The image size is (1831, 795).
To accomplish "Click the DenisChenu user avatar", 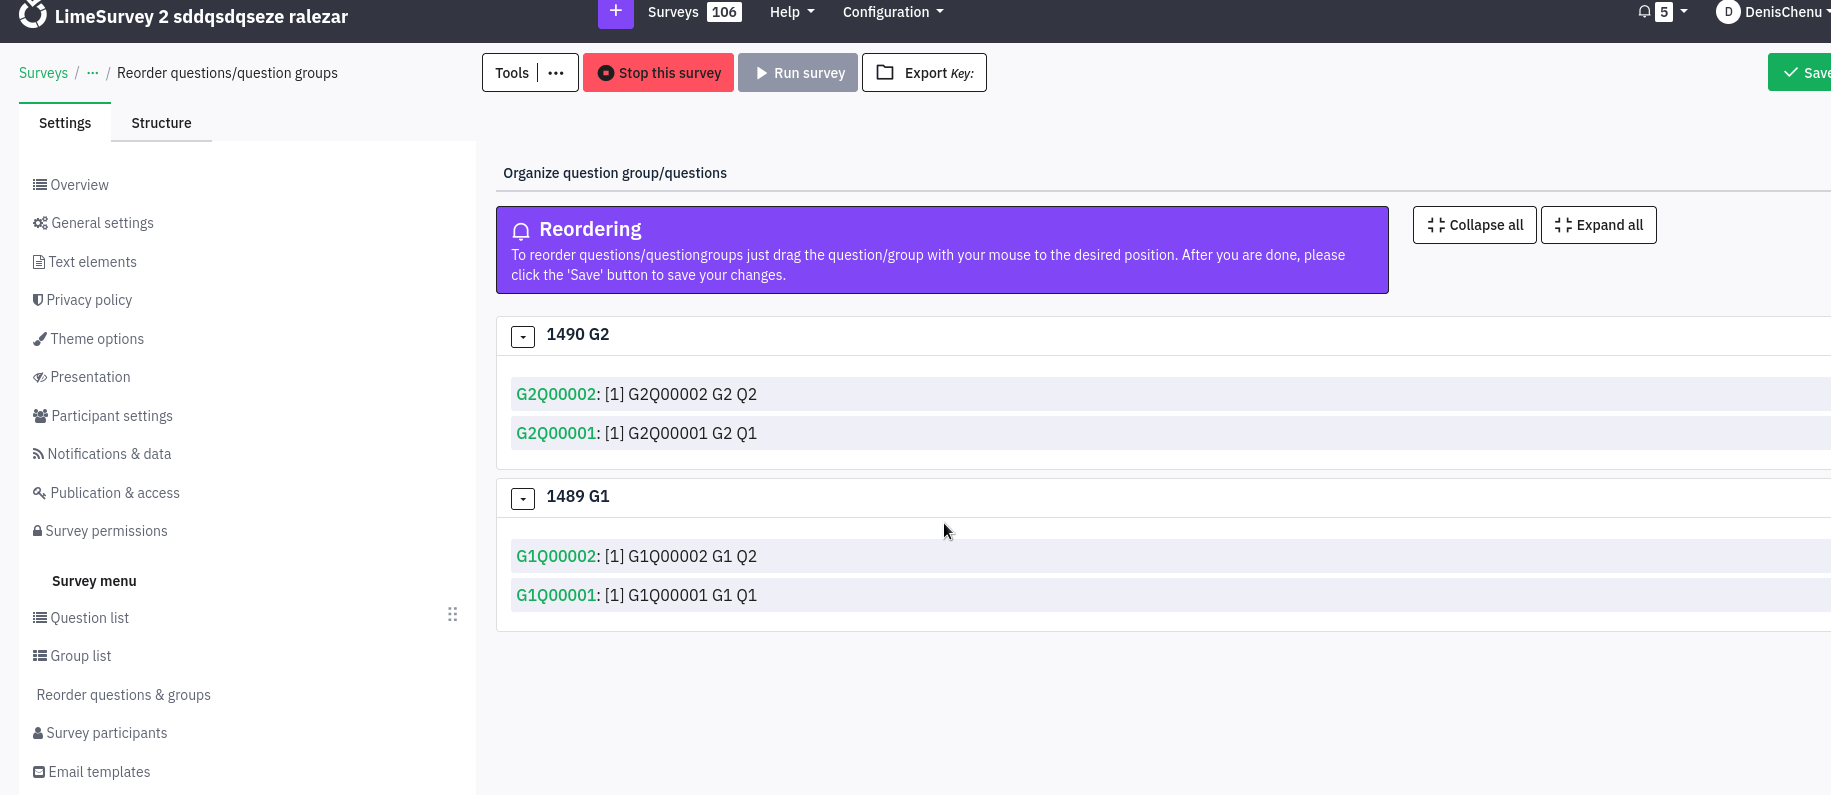I will [x=1727, y=12].
